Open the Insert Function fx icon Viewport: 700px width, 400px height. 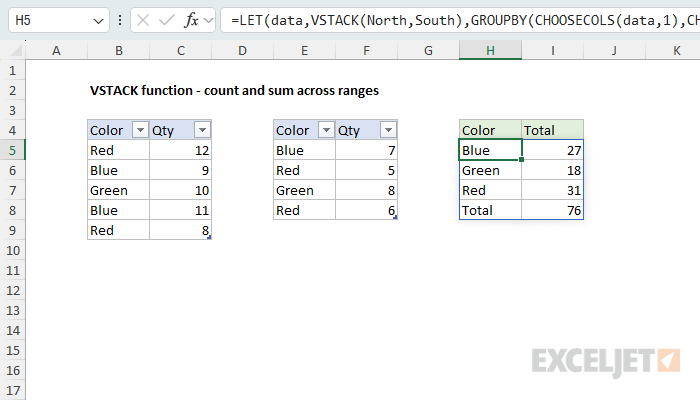192,20
